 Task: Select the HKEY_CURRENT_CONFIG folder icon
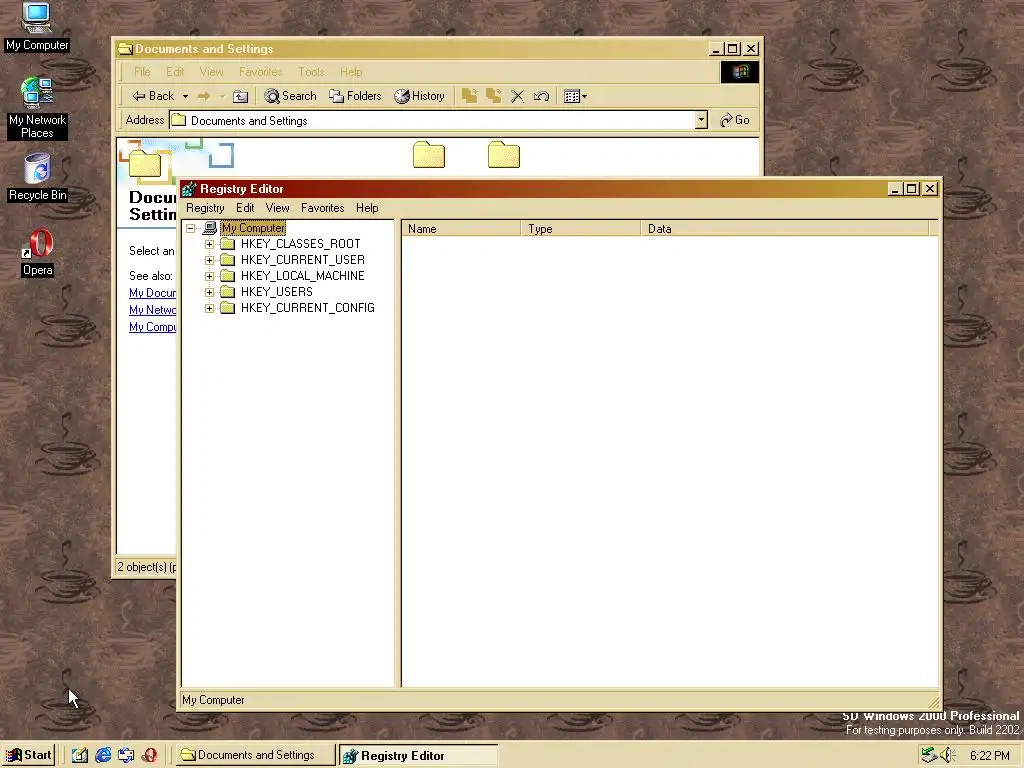[x=227, y=308]
